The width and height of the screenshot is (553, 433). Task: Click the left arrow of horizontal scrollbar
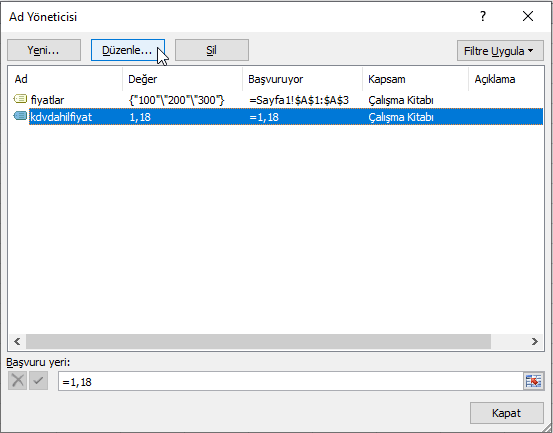[17, 341]
